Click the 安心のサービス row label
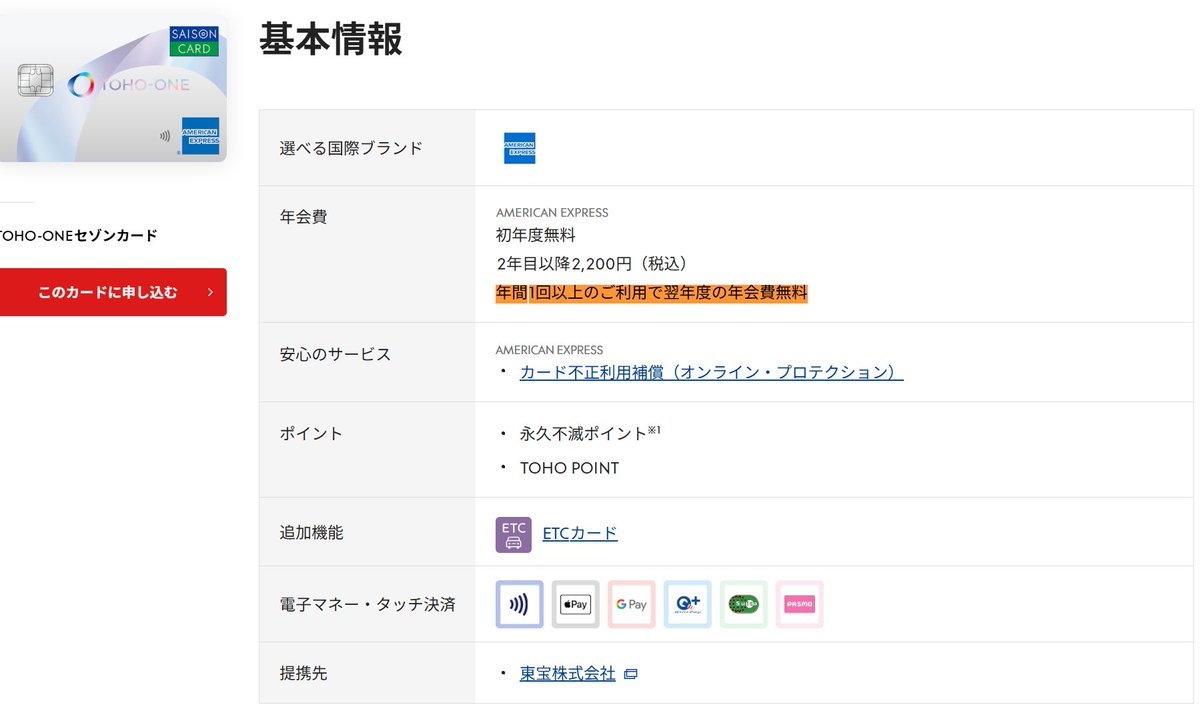This screenshot has width=1200, height=715. (335, 354)
